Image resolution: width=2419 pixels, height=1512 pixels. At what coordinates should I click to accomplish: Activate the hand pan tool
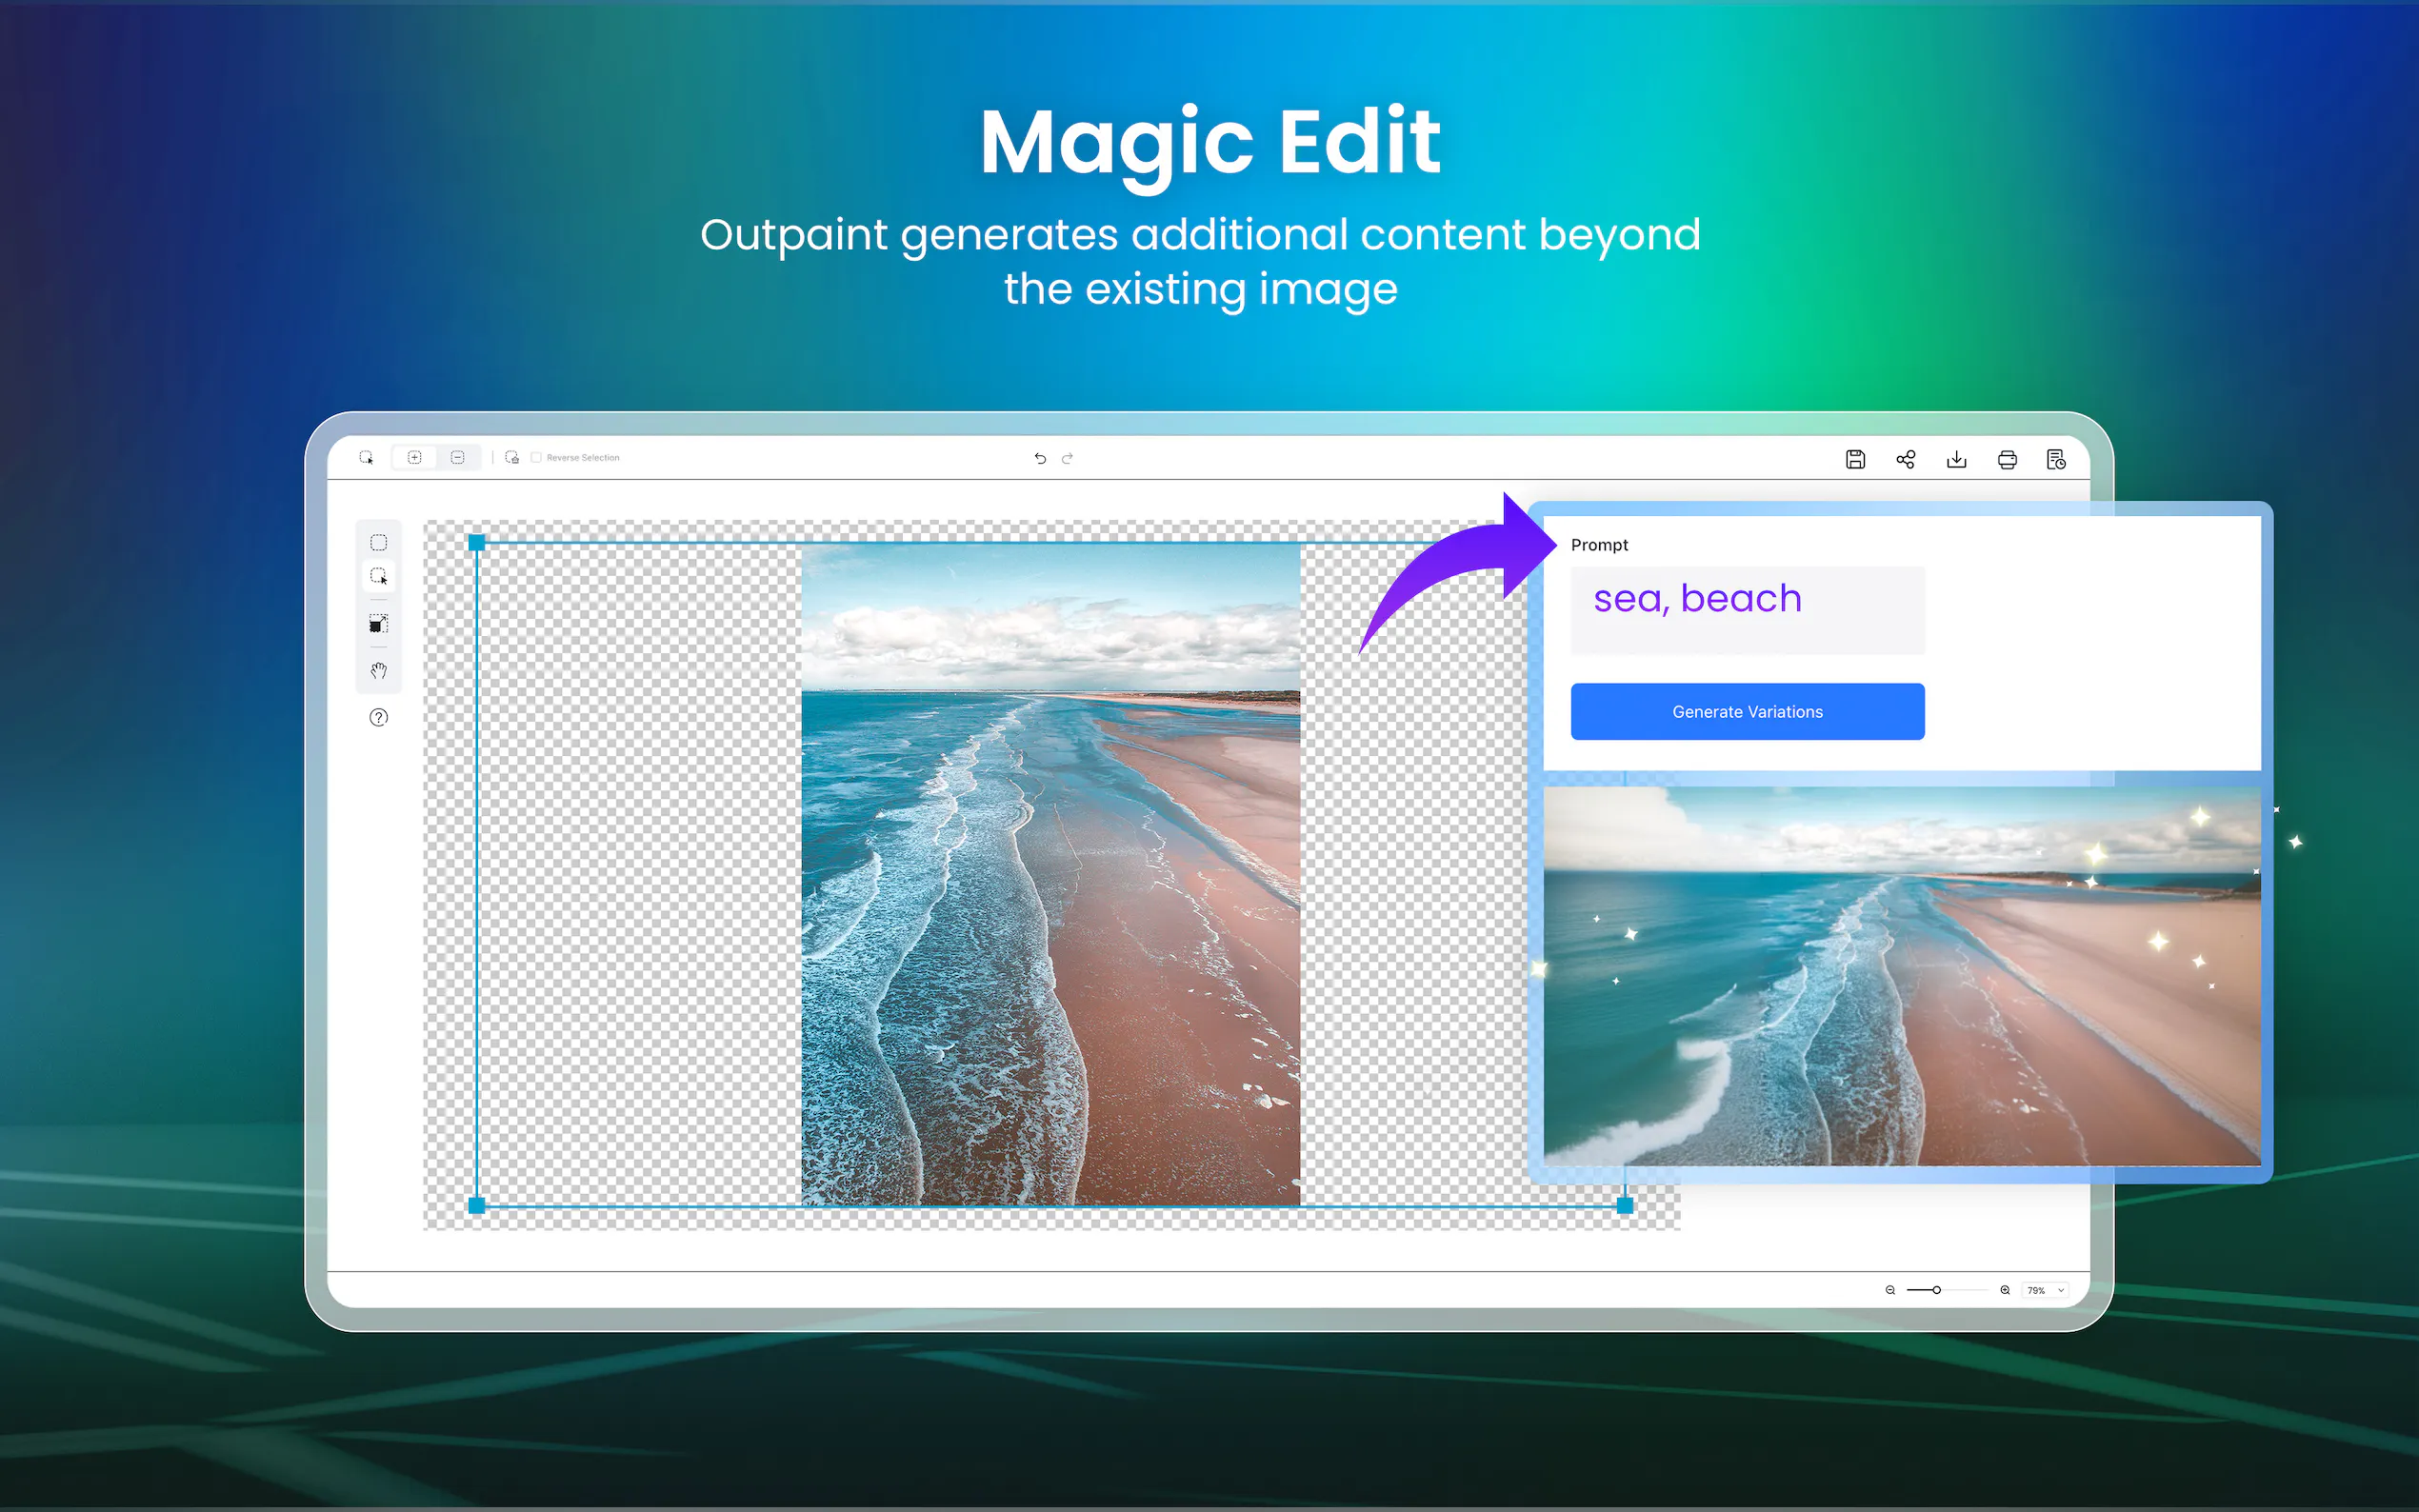coord(378,670)
